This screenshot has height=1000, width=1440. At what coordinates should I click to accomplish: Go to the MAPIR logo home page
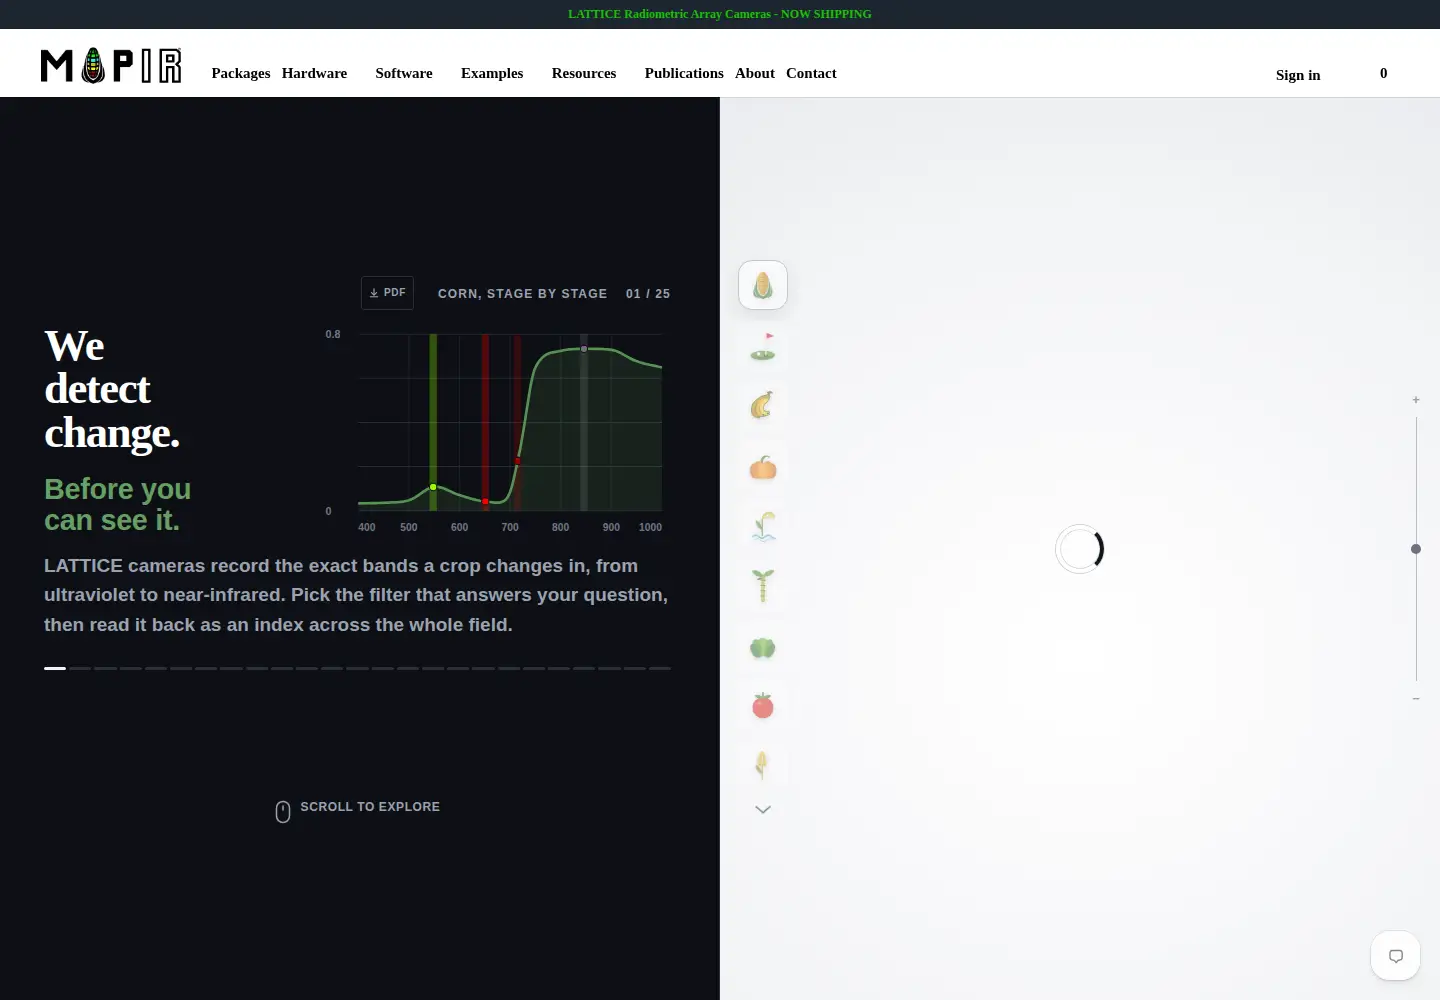click(111, 65)
